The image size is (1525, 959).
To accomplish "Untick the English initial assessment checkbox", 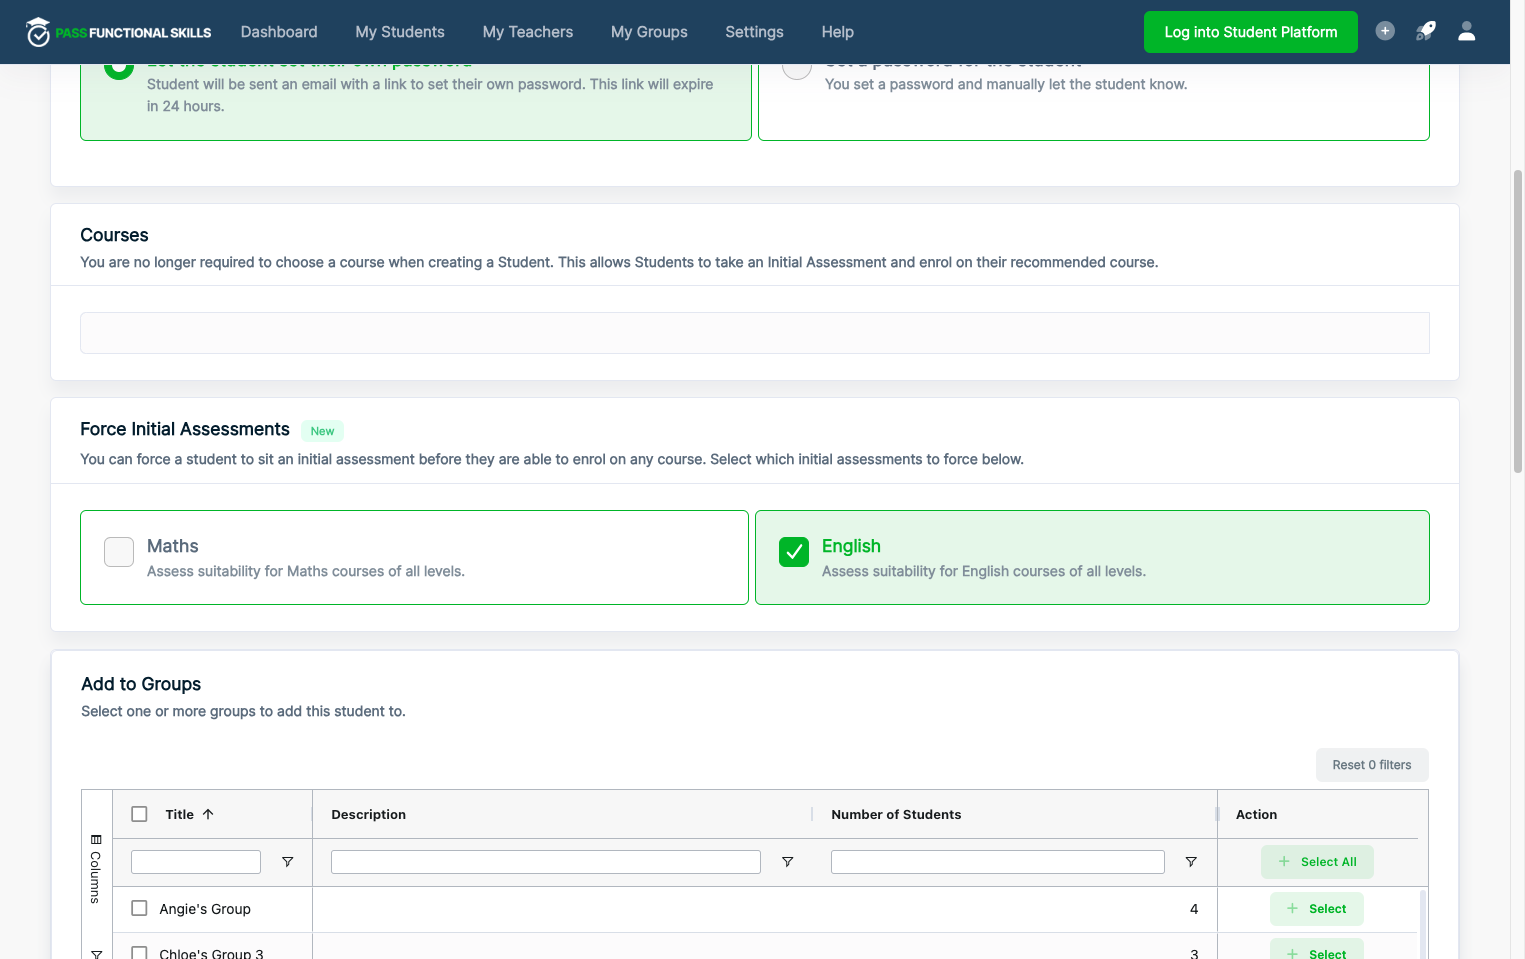I will click(x=794, y=552).
